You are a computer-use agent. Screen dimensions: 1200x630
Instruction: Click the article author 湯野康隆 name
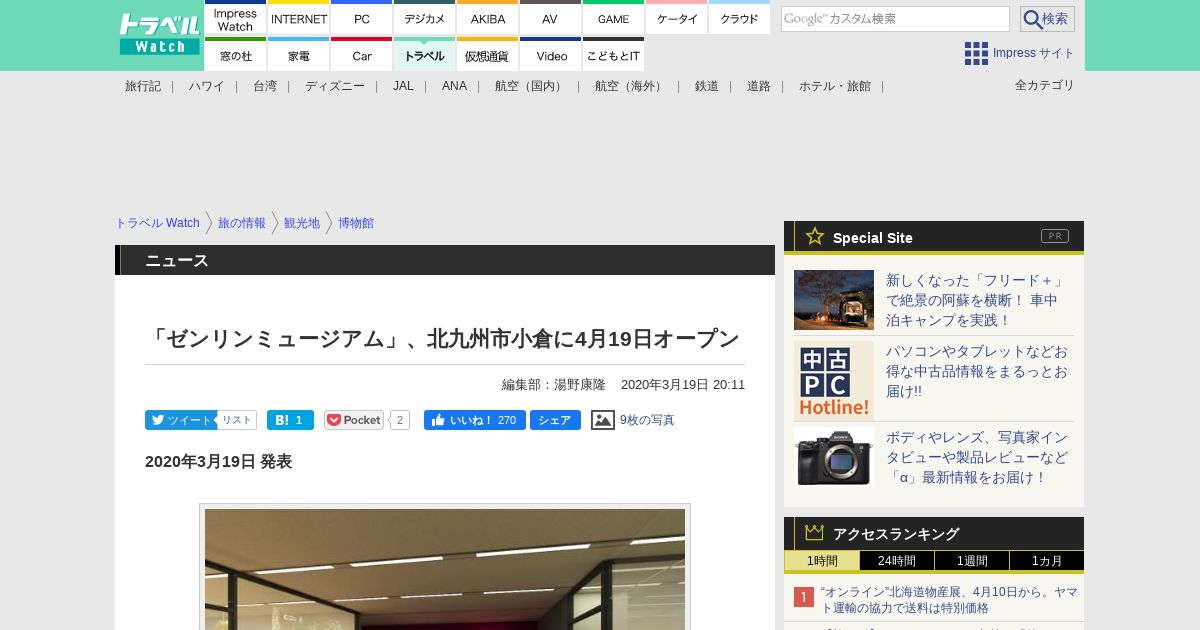(x=580, y=385)
